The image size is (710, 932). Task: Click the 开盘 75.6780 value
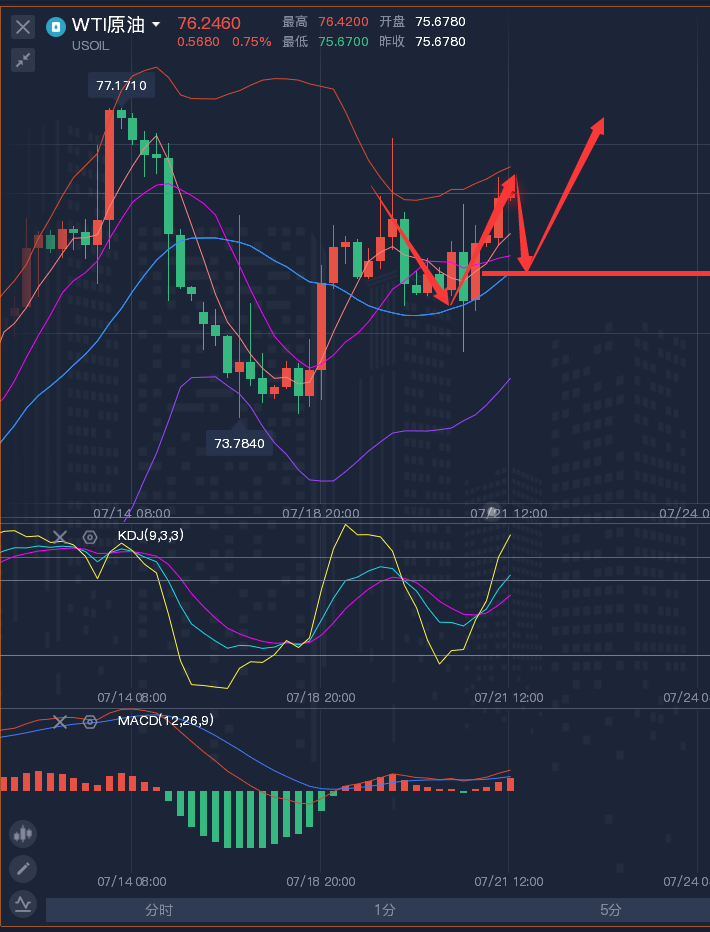click(440, 22)
